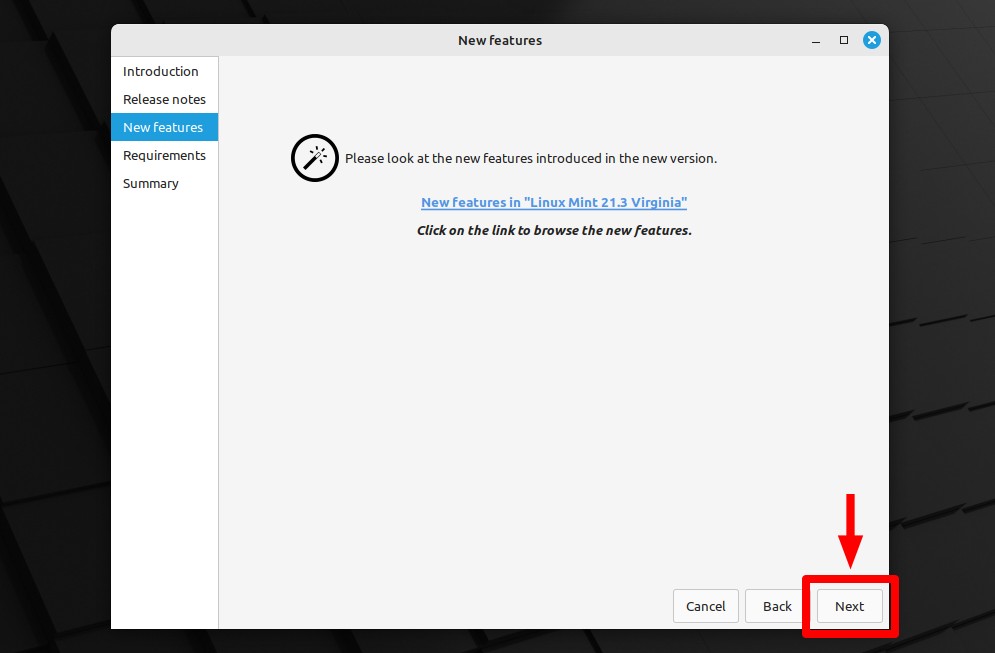
Task: Click the Back button
Action: (777, 606)
